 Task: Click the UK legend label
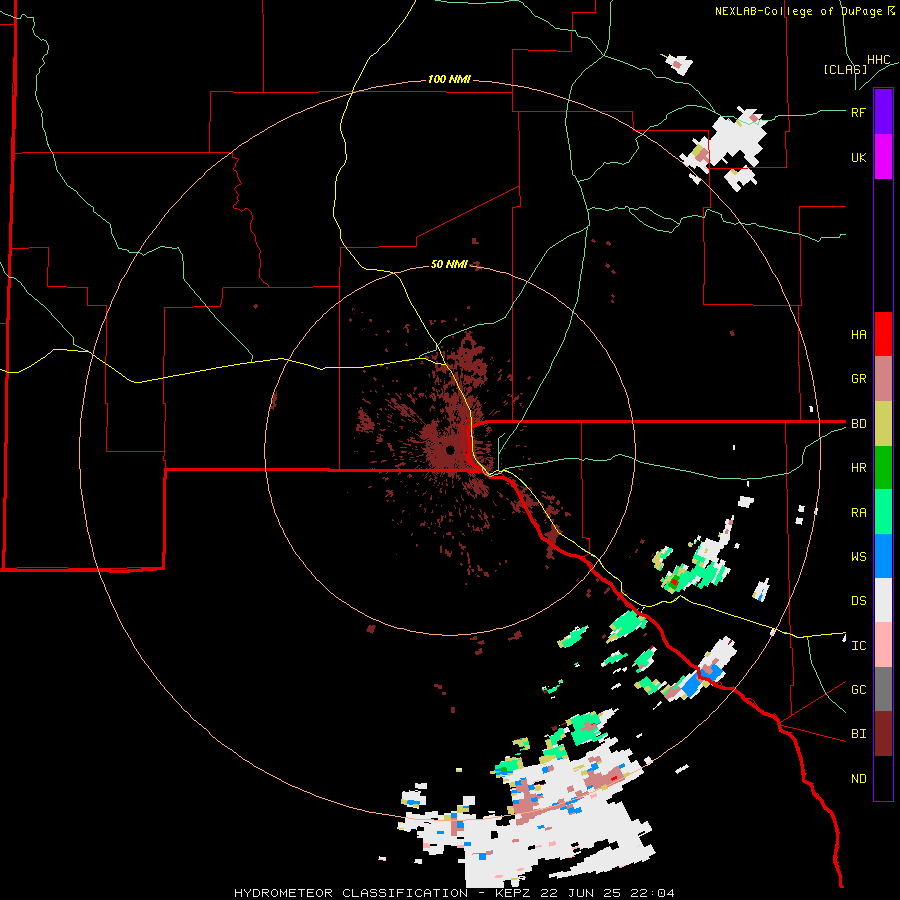859,158
